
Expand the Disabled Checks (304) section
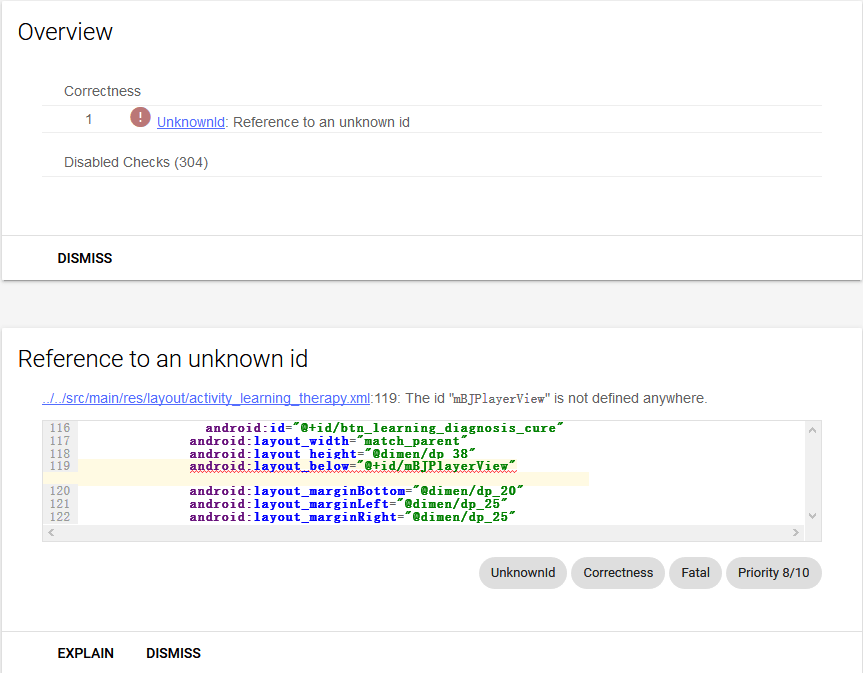point(135,162)
